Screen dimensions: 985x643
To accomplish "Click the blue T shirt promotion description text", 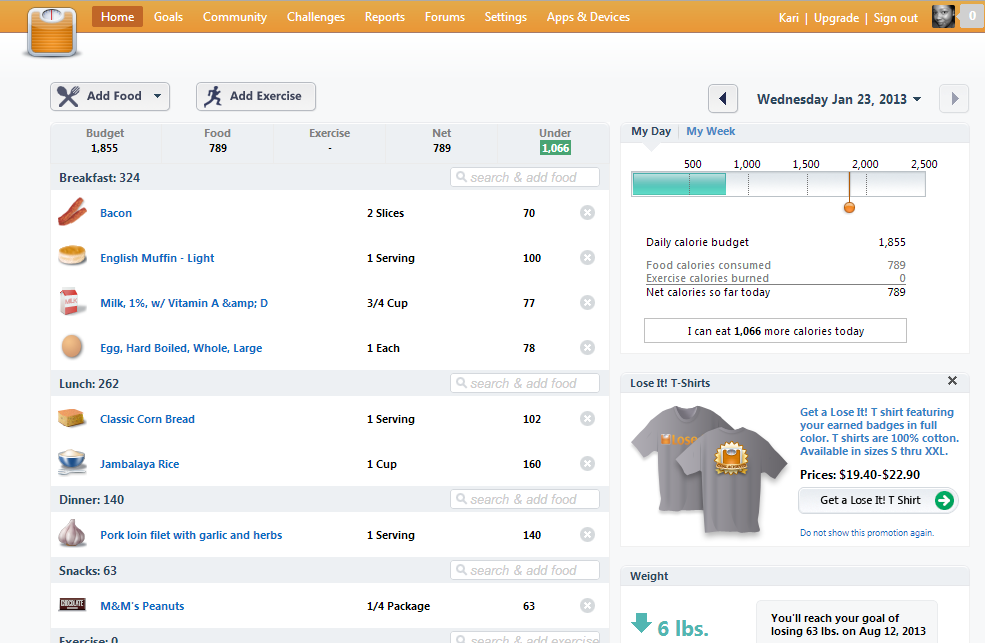I will [x=879, y=431].
